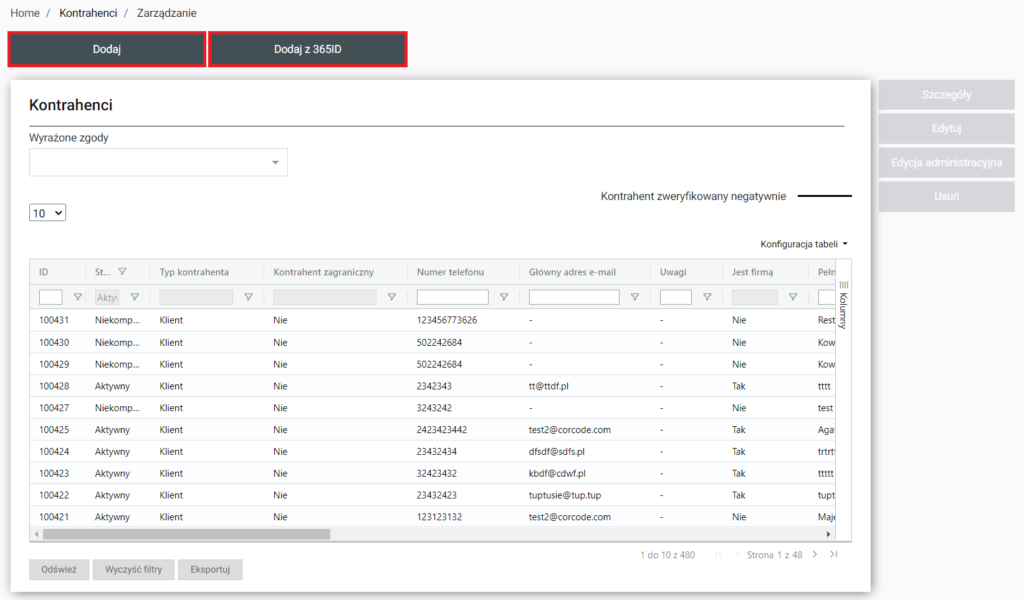The height and width of the screenshot is (600, 1024).
Task: Click filter icon in ID filter row
Action: 78,297
